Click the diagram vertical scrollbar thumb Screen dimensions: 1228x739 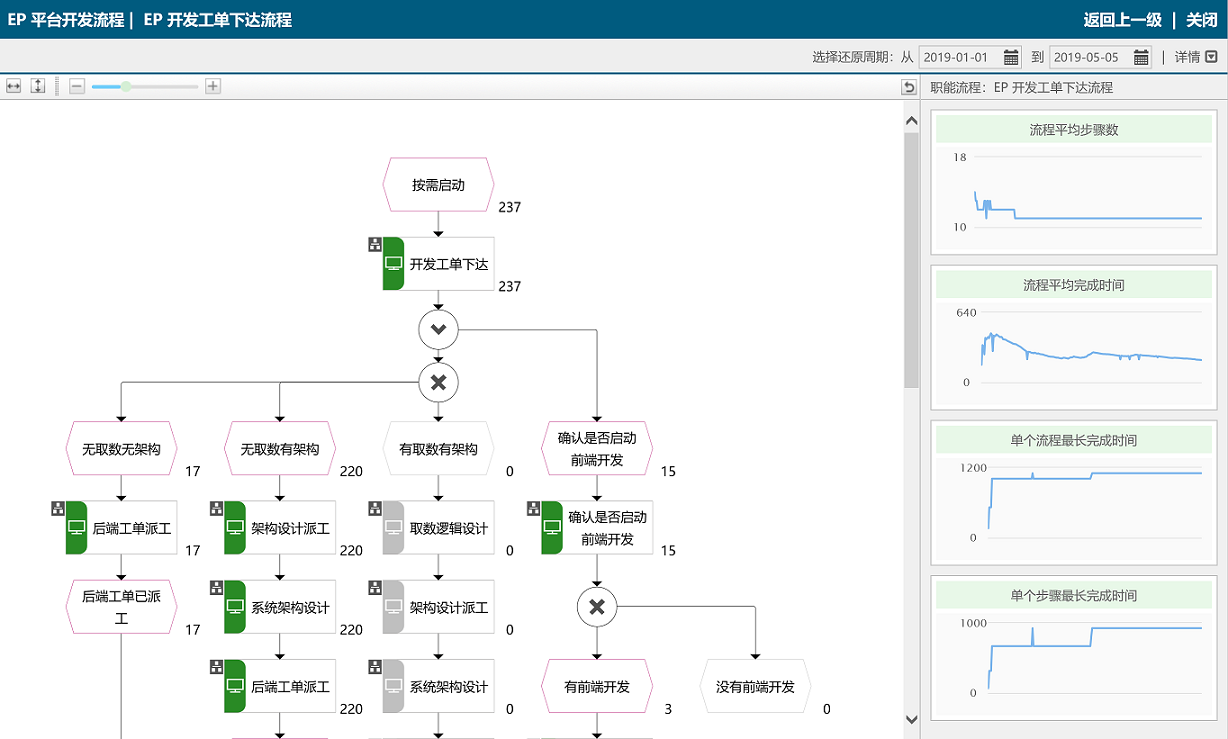[x=911, y=260]
